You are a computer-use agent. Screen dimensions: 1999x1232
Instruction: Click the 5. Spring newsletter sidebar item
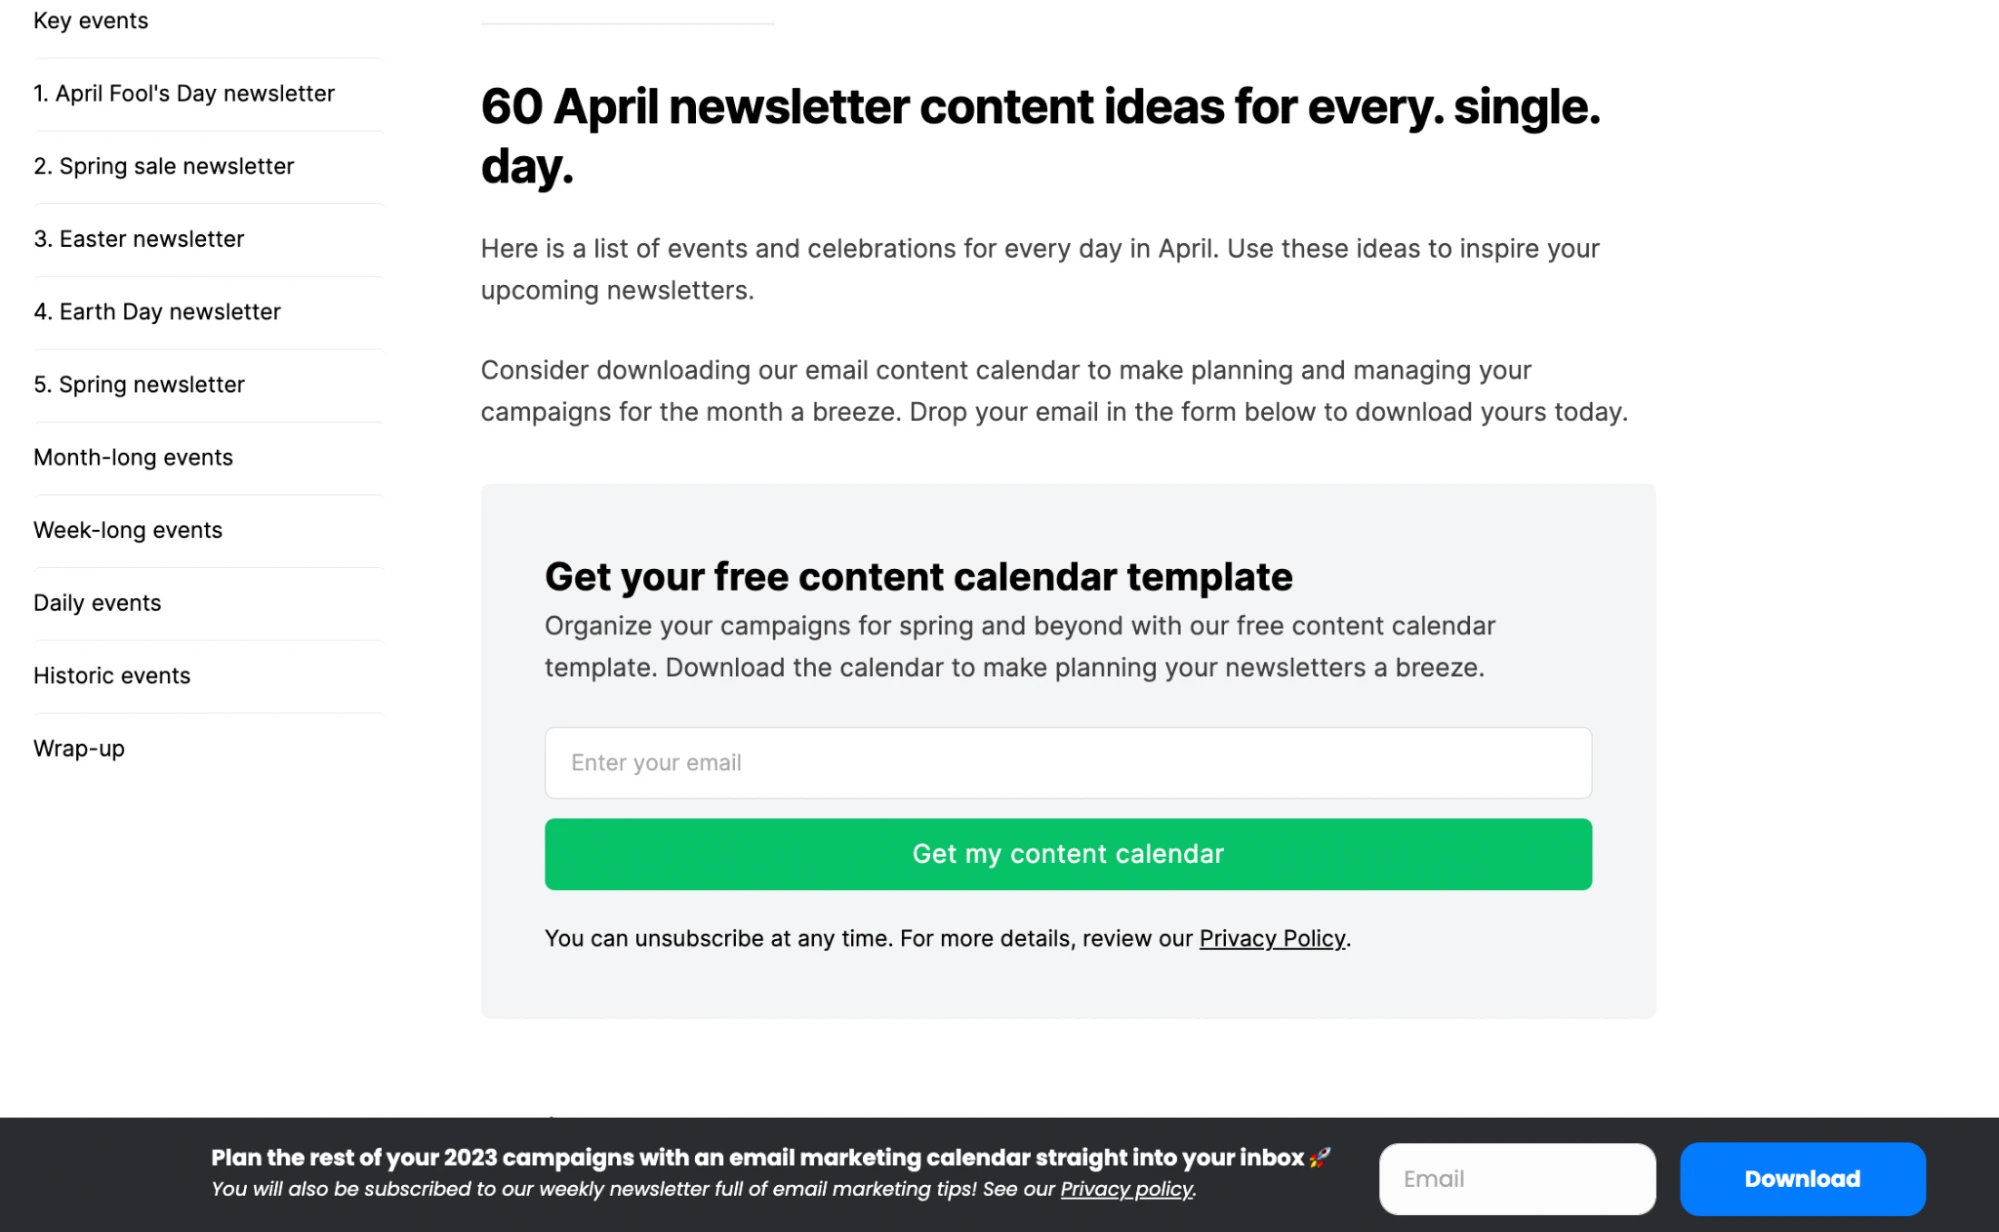(139, 385)
